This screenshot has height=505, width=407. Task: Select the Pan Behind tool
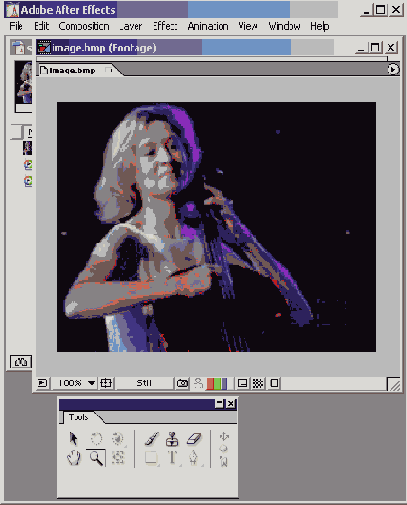pyautogui.click(x=118, y=458)
